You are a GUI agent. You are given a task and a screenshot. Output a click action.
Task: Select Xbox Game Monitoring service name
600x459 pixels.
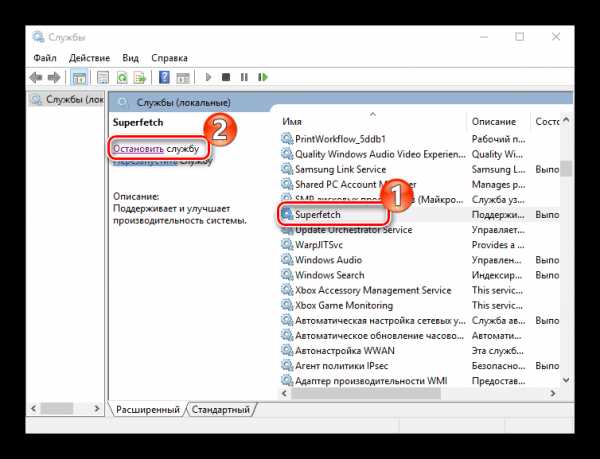pyautogui.click(x=344, y=305)
